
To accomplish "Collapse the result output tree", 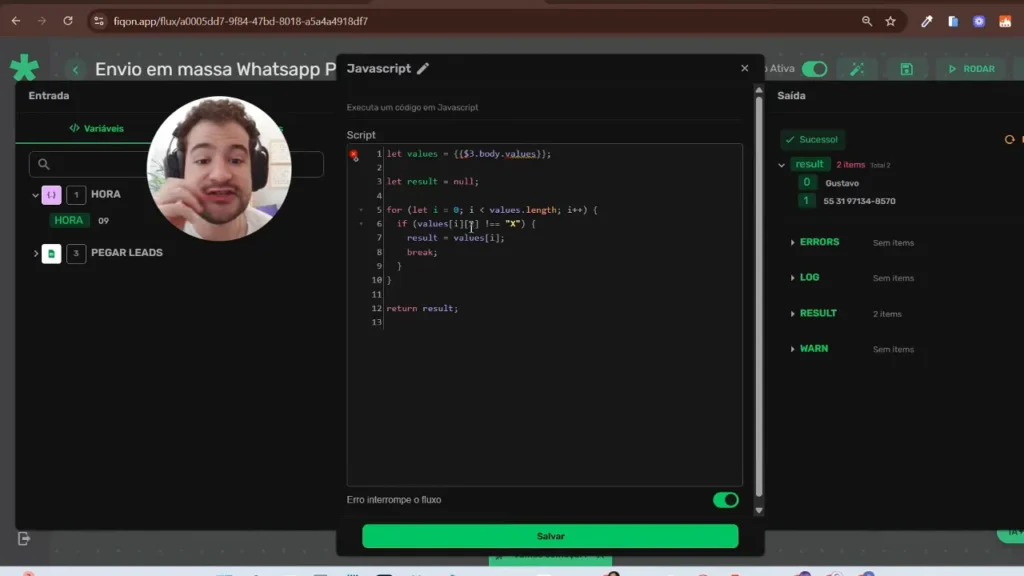I will [782, 165].
